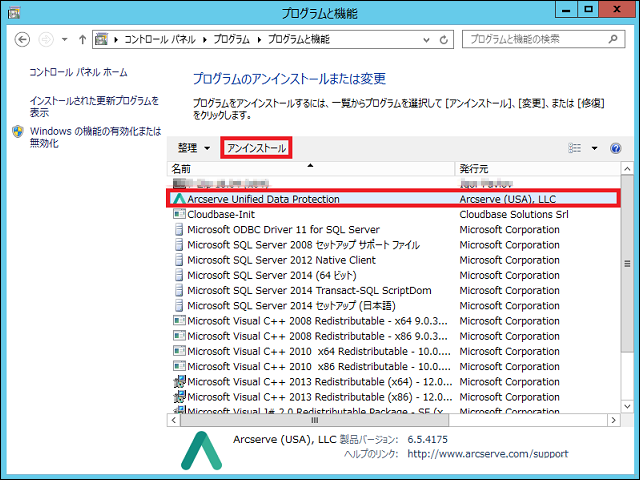The height and width of the screenshot is (480, 640).
Task: Select Microsoft SQL Server 2008 セットアップ サポート ファイル
Action: click(303, 244)
